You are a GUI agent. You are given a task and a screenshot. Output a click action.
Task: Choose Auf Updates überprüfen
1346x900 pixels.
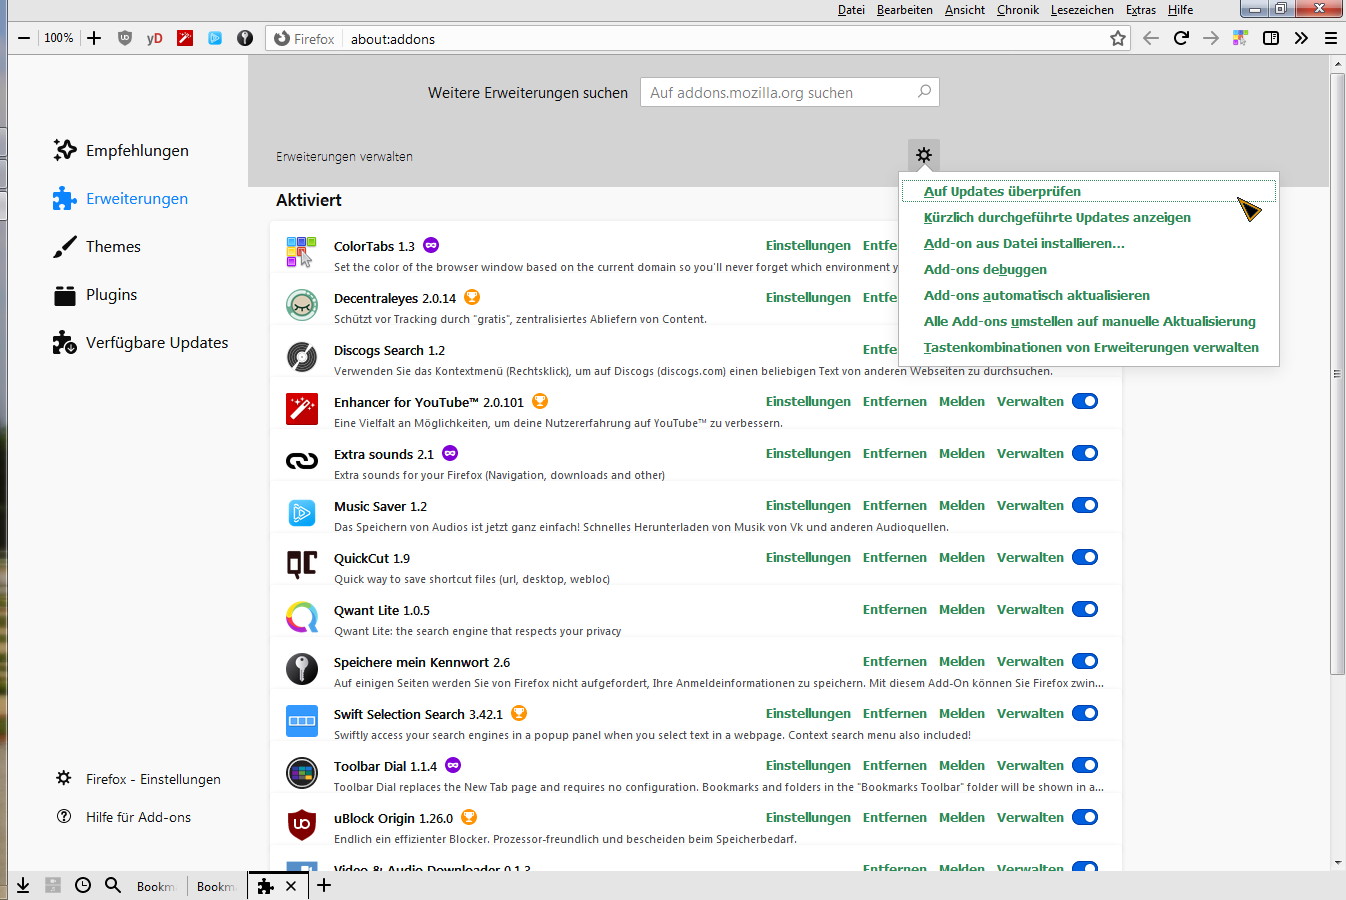pos(1089,191)
